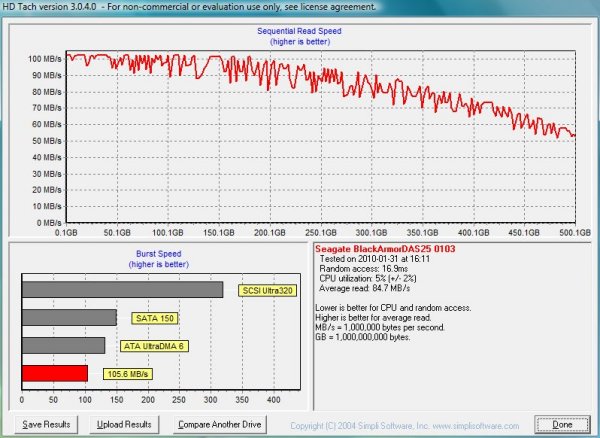Viewport: 600px width, 438px height.
Task: Open Upload Results
Action: point(124,424)
